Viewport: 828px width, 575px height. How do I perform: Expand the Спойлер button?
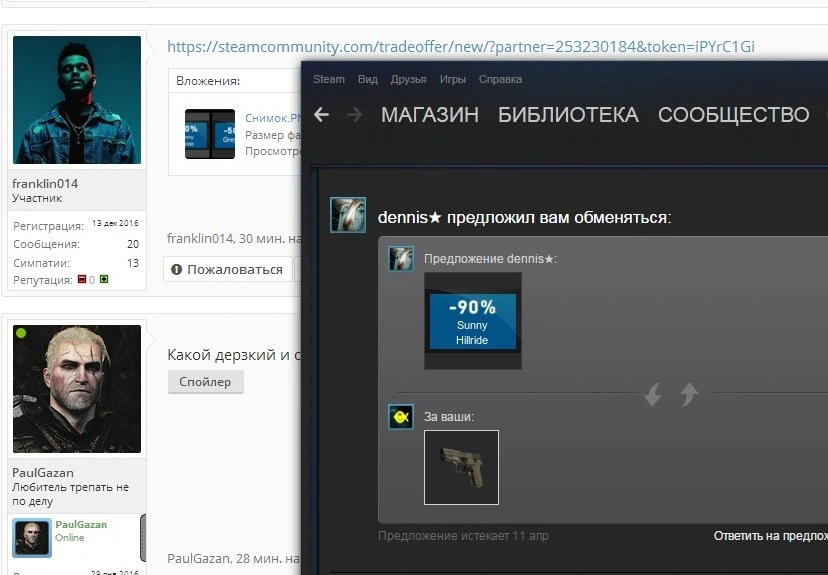tap(205, 382)
